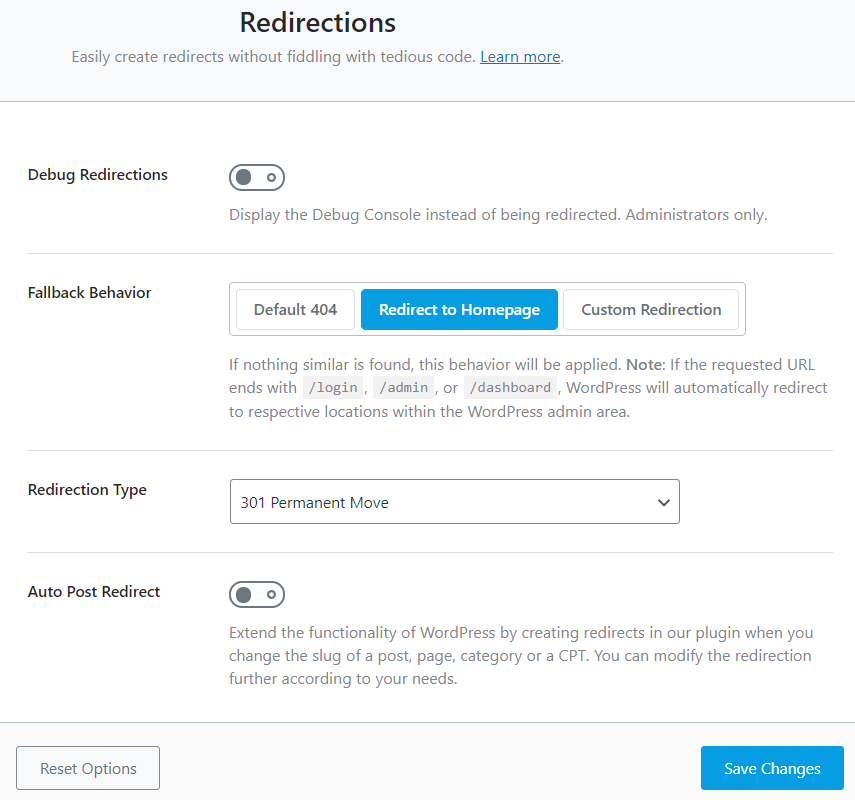Image resolution: width=855 pixels, height=800 pixels.
Task: Save Changes to redirection settings
Action: point(772,768)
